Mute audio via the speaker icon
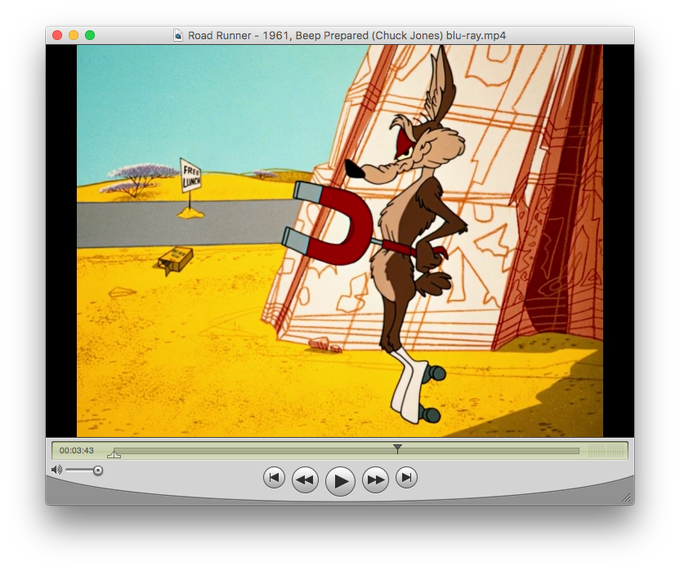 56,470
